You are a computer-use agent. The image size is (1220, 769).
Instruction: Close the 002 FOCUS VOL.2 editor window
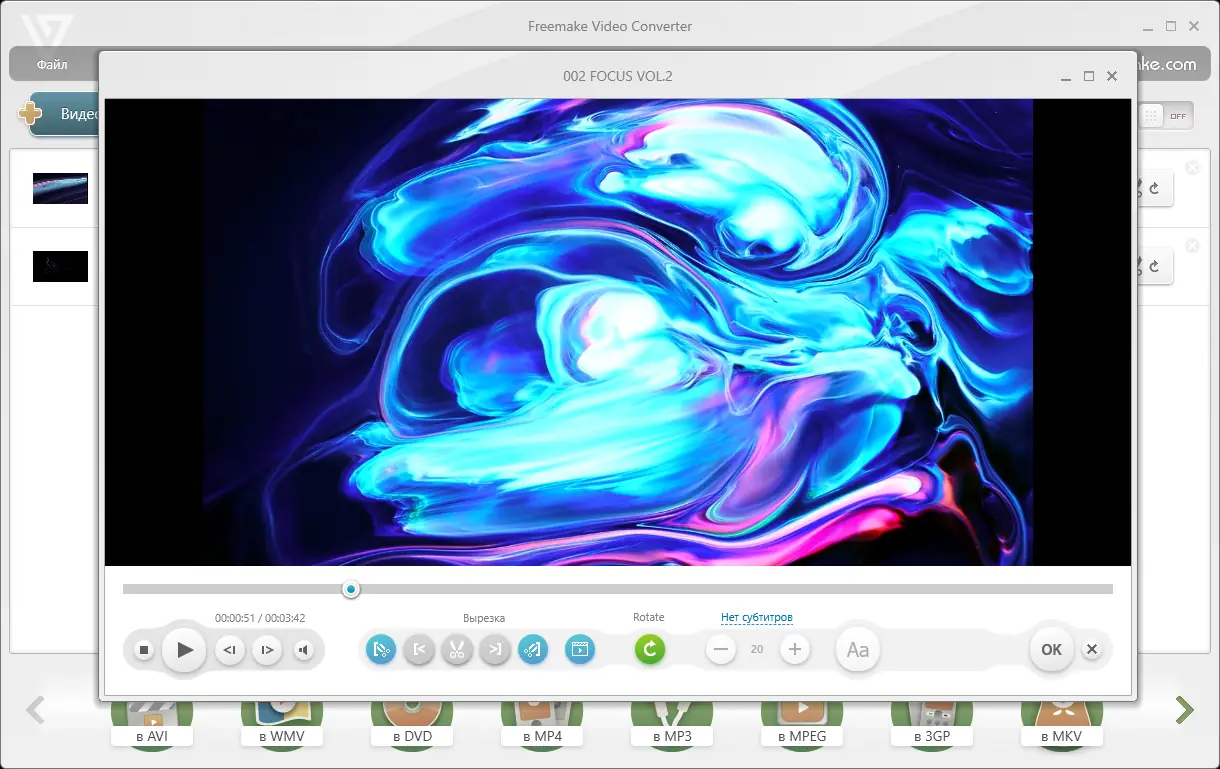point(1112,76)
